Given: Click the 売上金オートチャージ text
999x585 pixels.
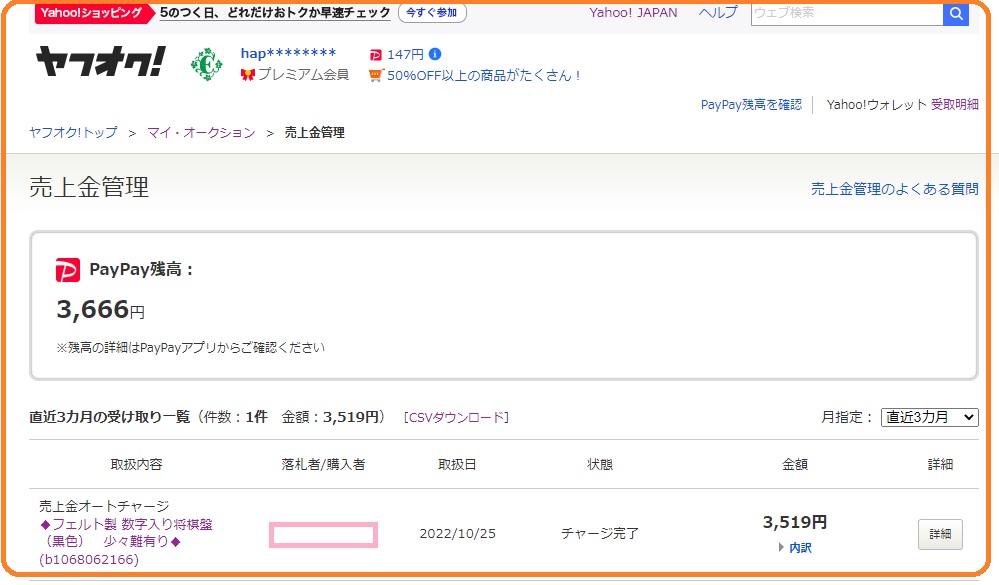Looking at the screenshot, I should click(x=104, y=506).
